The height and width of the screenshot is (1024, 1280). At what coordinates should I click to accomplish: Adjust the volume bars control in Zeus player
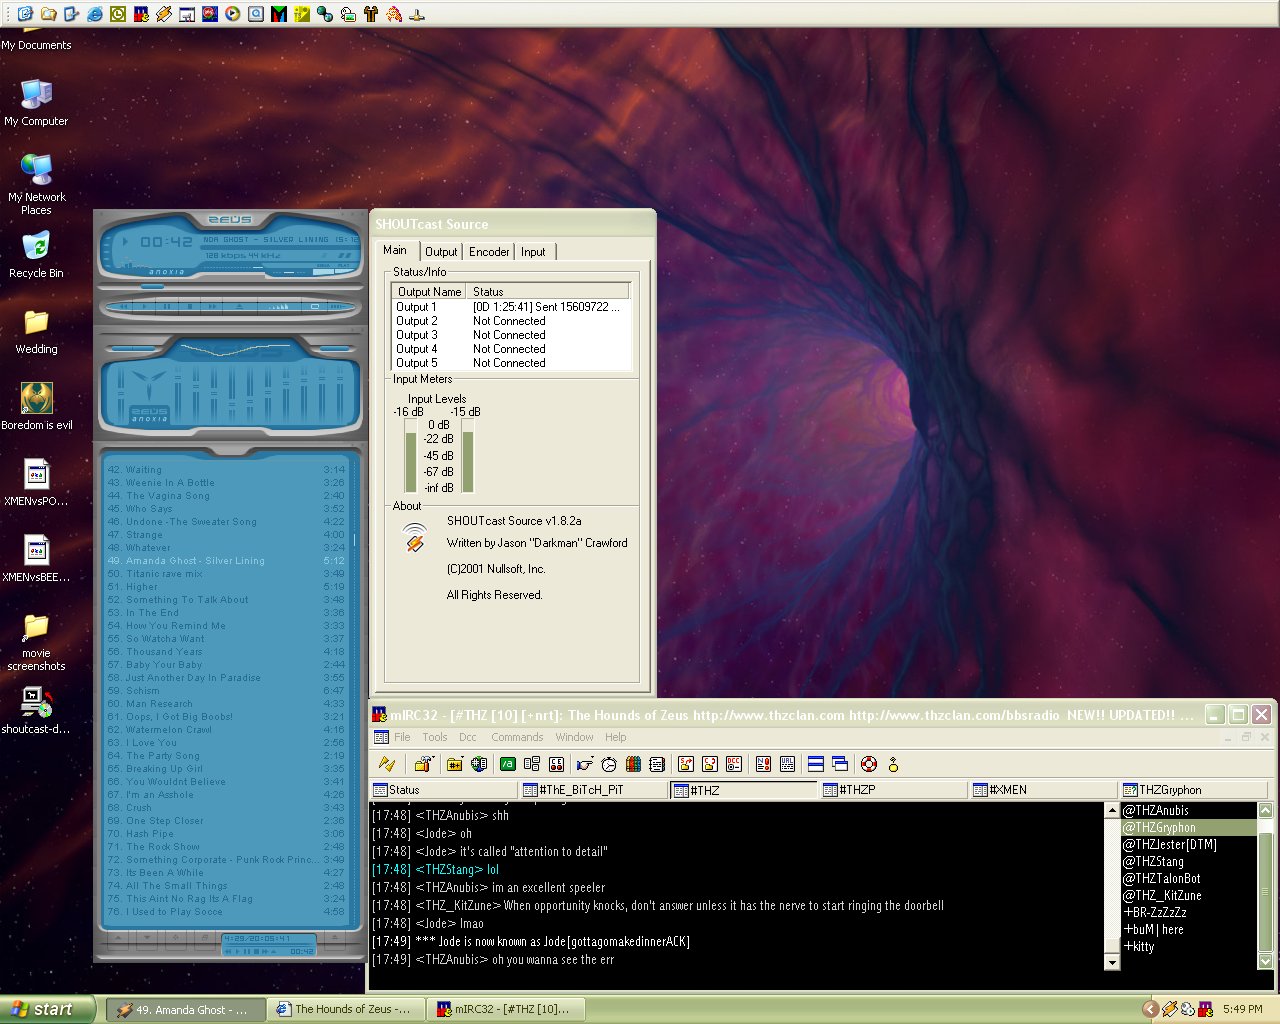pyautogui.click(x=279, y=306)
